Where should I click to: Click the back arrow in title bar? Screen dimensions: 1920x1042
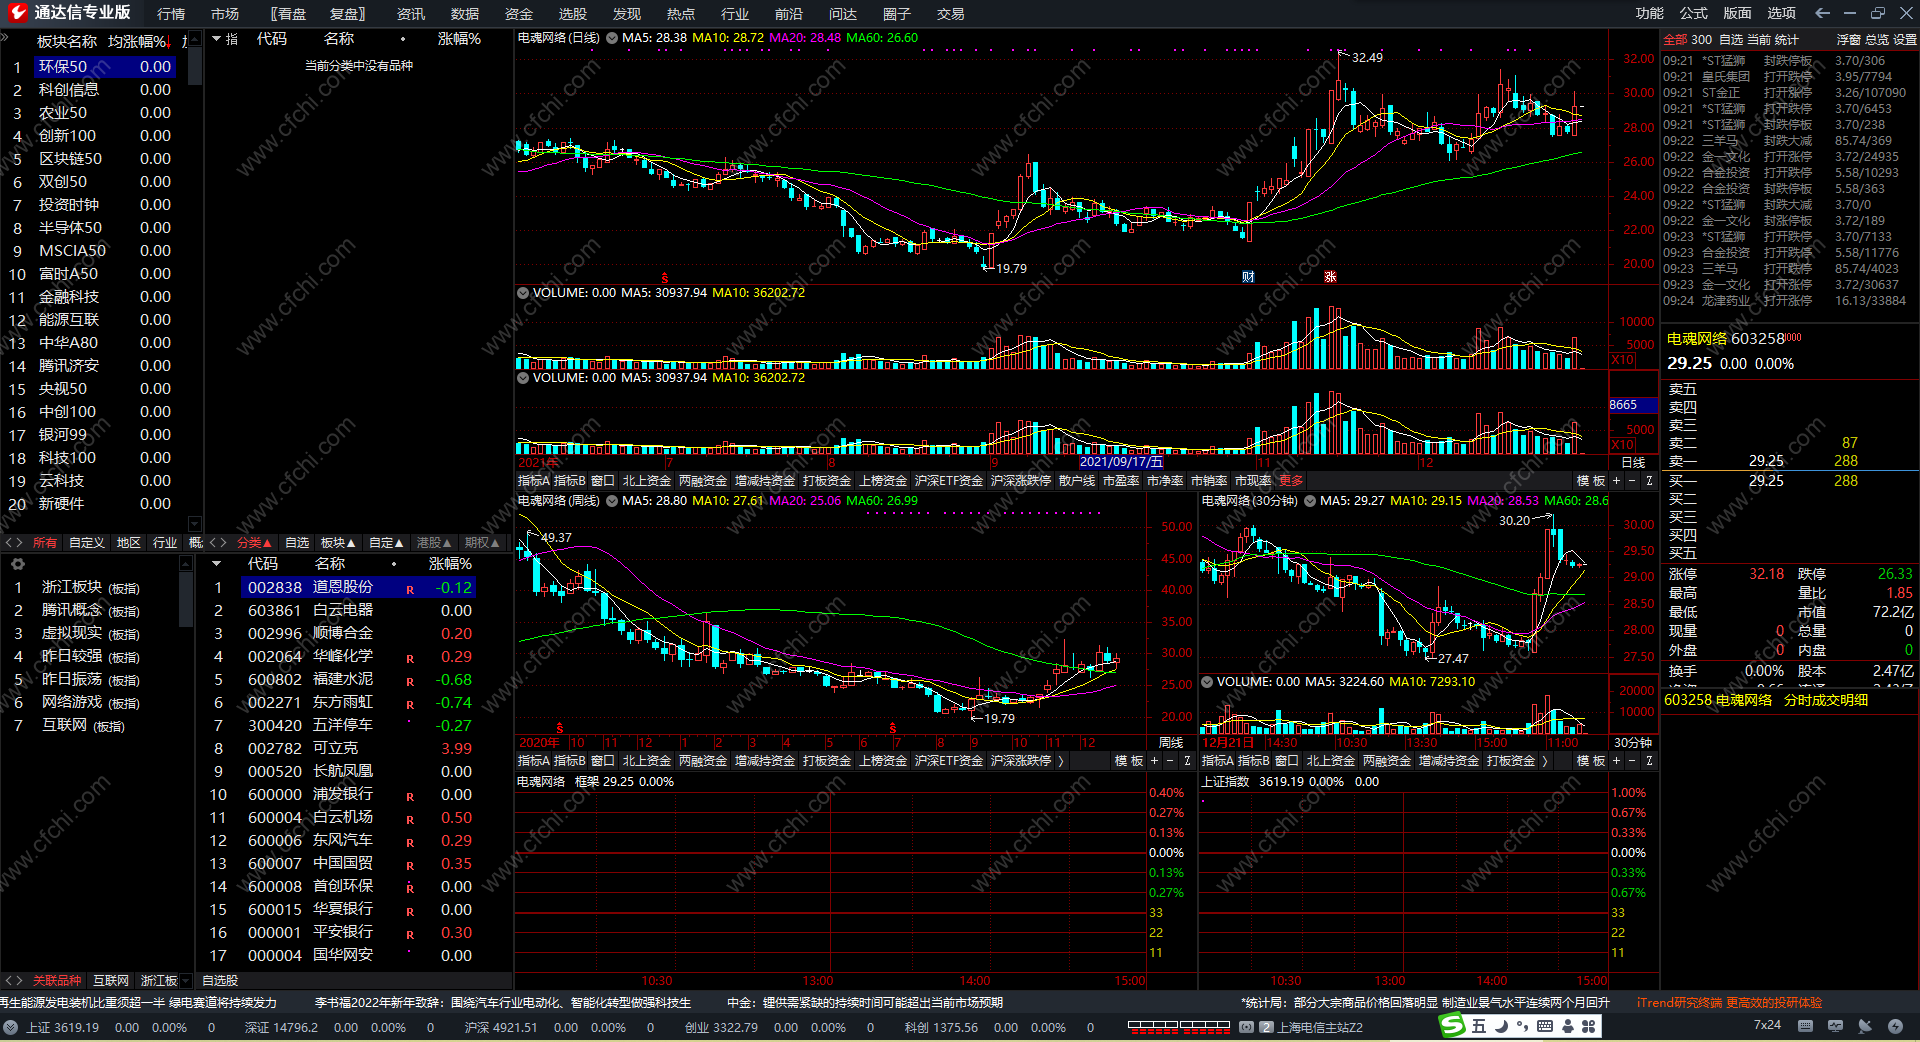click(x=1822, y=13)
